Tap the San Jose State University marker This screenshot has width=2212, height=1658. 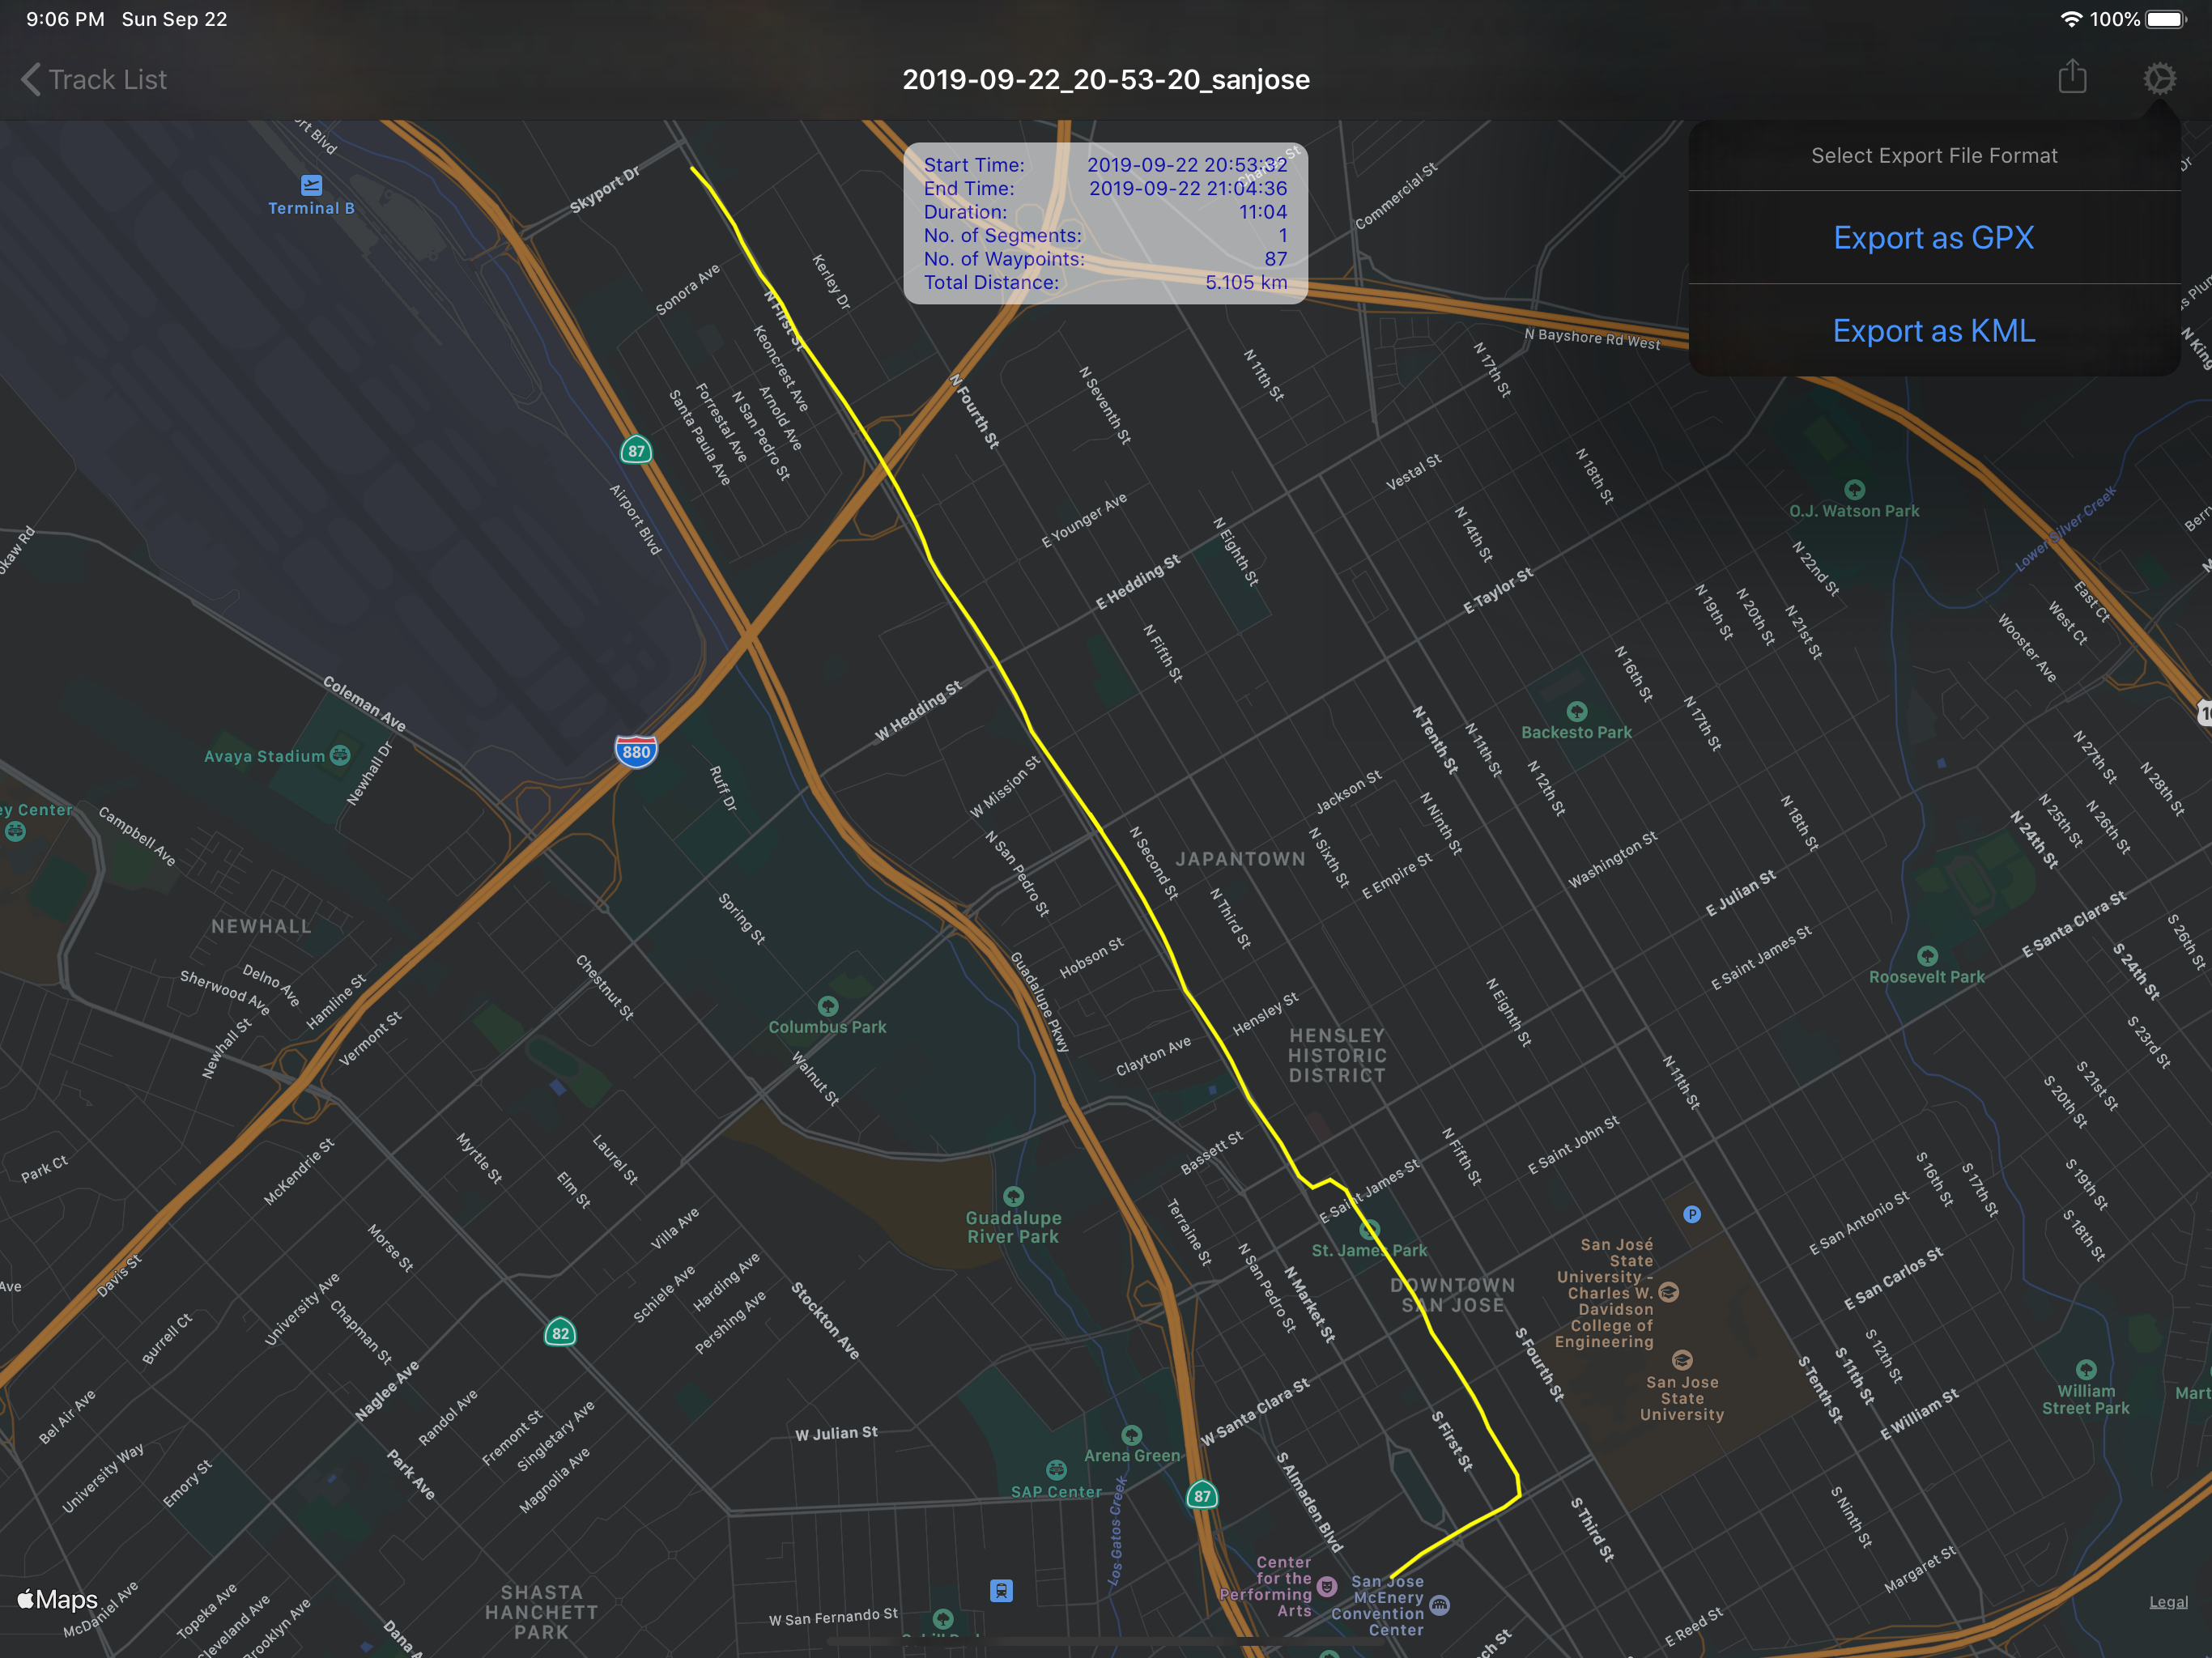pyautogui.click(x=1682, y=1360)
